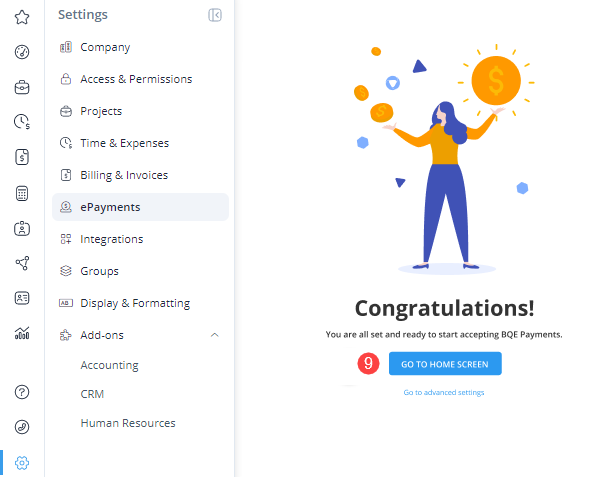This screenshot has height=477, width=610.
Task: Collapse the Settings panel with the arrow icon
Action: pyautogui.click(x=214, y=15)
